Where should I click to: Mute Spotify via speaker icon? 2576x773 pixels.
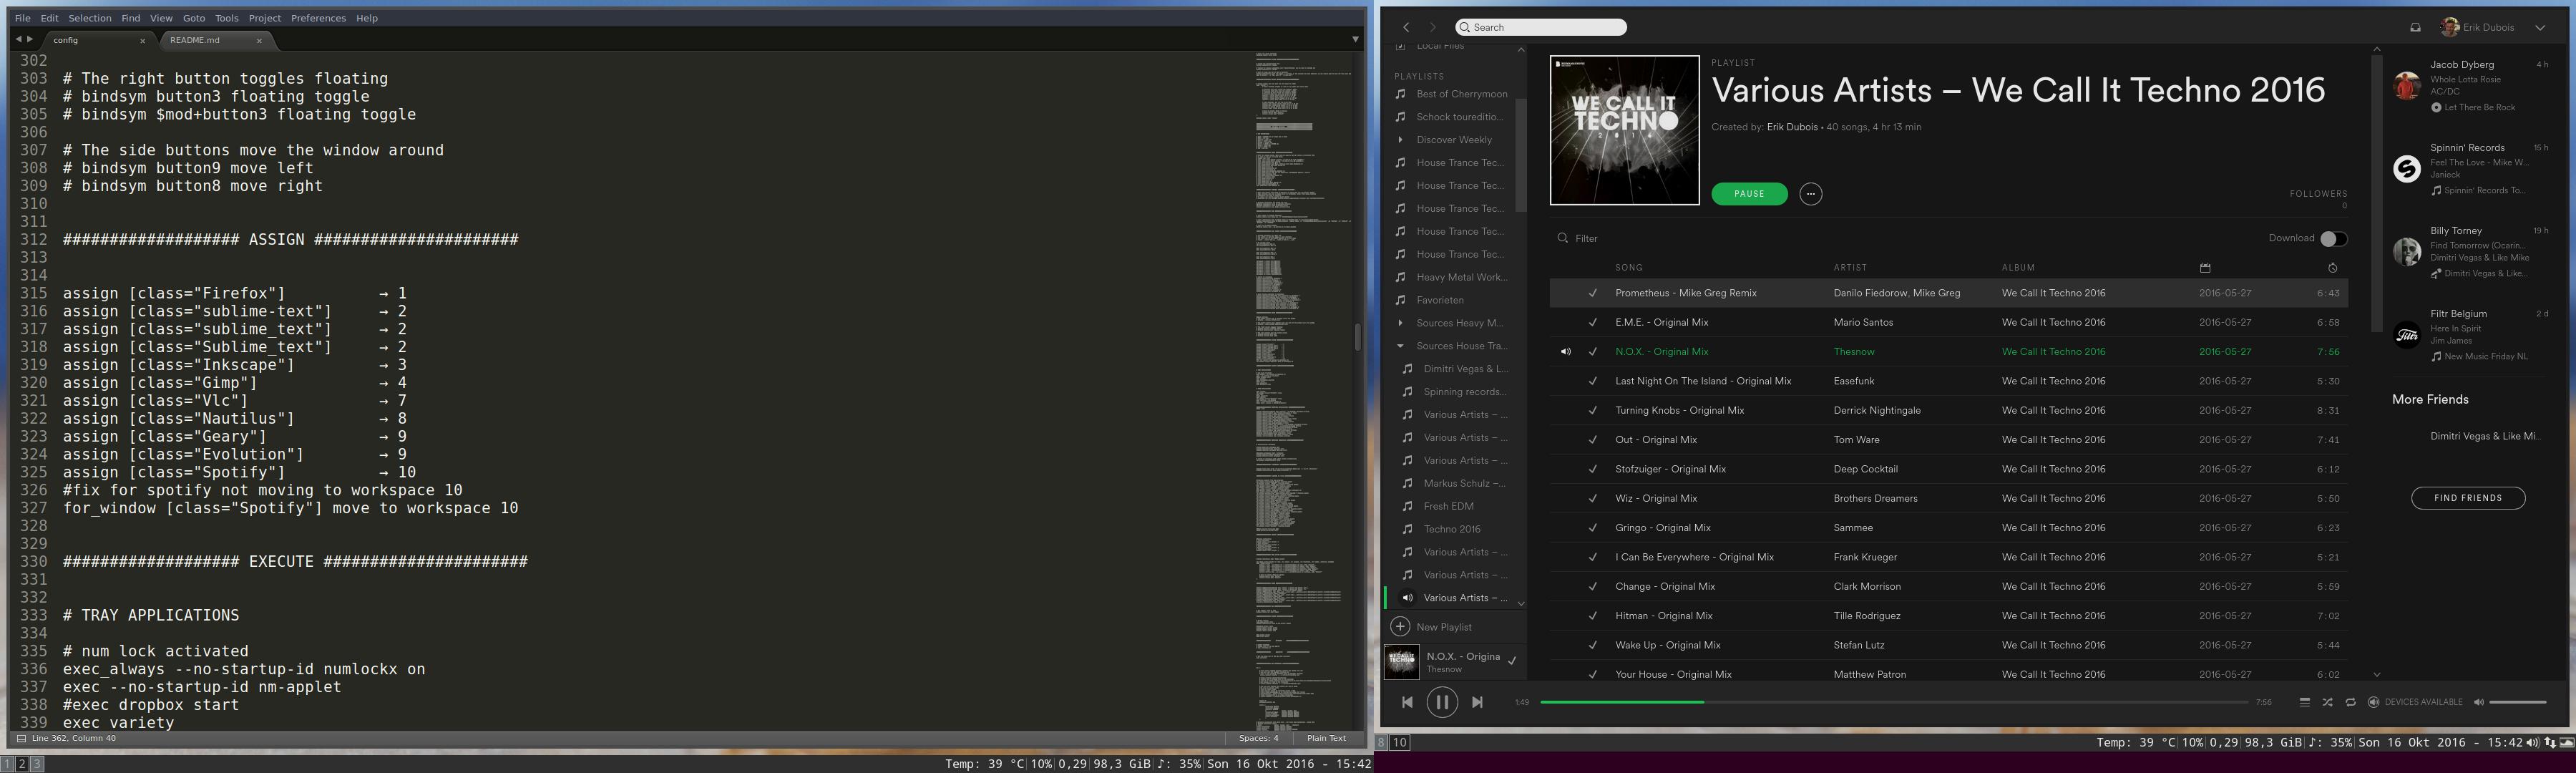(x=2478, y=702)
